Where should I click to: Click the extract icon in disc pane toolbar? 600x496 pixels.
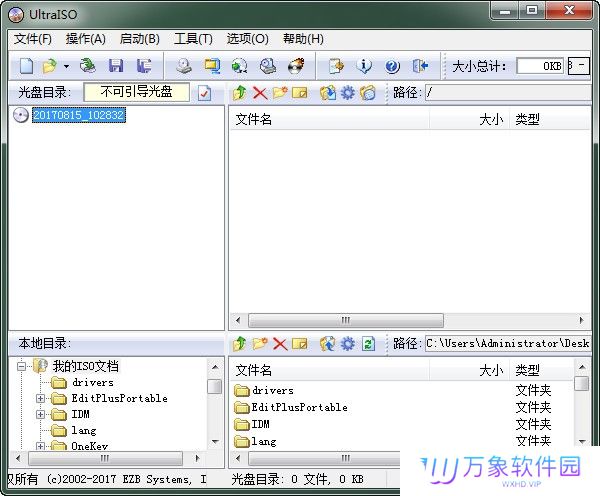[328, 93]
